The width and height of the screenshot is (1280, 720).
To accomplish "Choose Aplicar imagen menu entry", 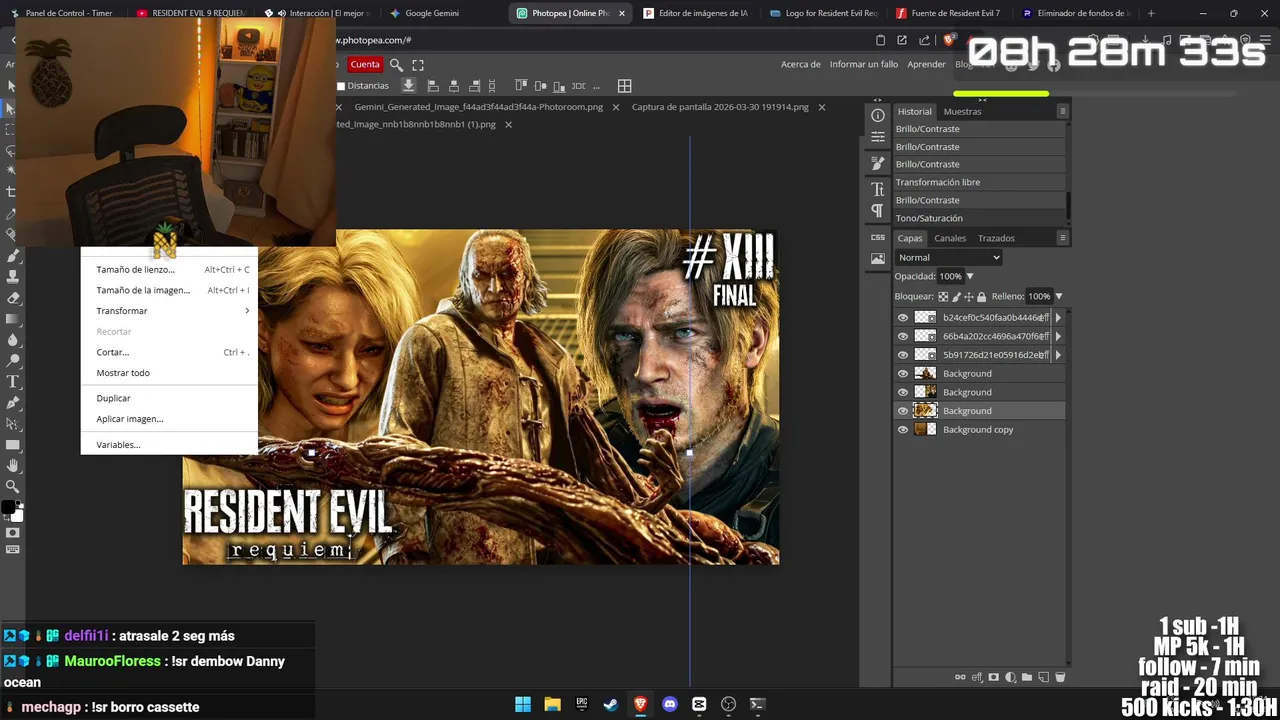I will coord(169,419).
